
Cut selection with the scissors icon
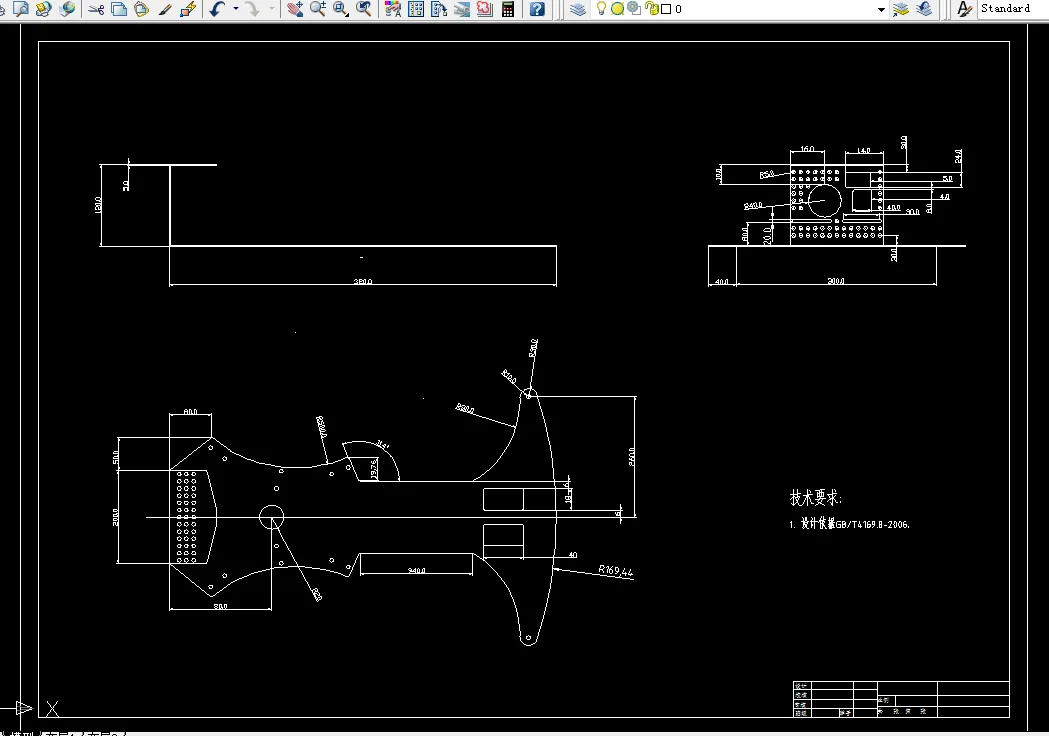coord(96,9)
